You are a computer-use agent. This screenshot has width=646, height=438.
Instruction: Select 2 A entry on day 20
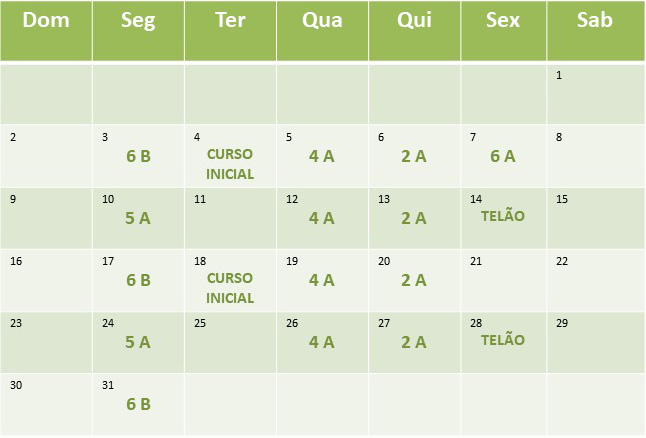[414, 280]
